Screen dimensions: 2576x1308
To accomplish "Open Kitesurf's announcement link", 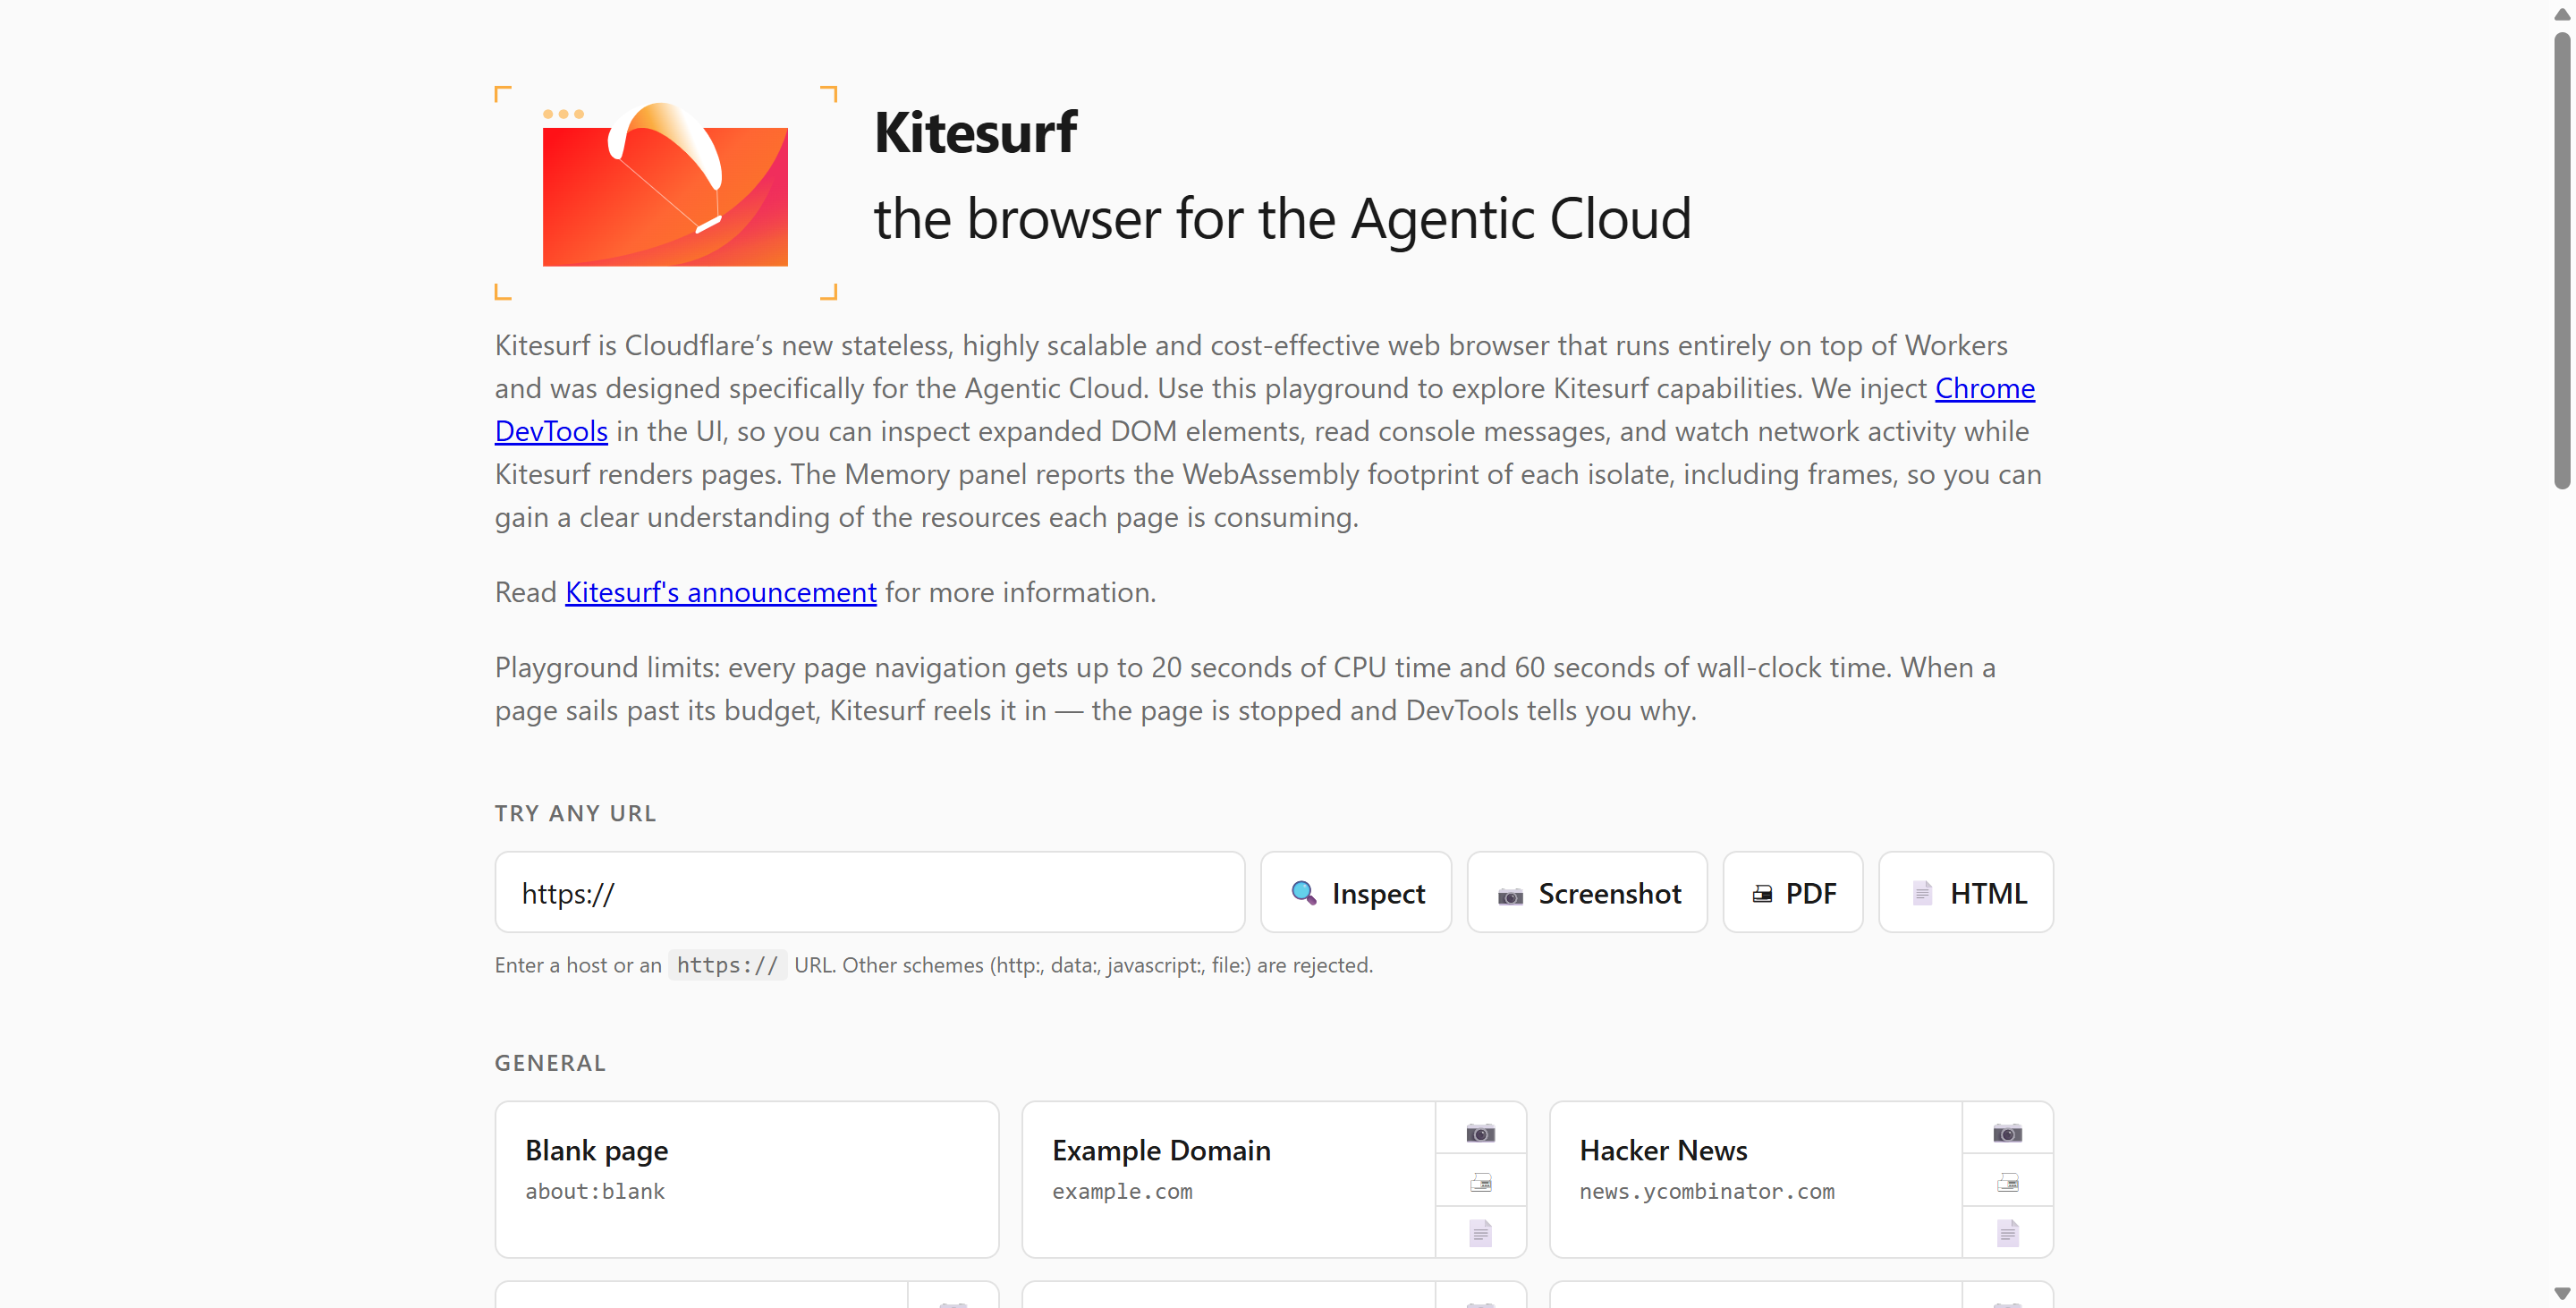I will click(720, 592).
